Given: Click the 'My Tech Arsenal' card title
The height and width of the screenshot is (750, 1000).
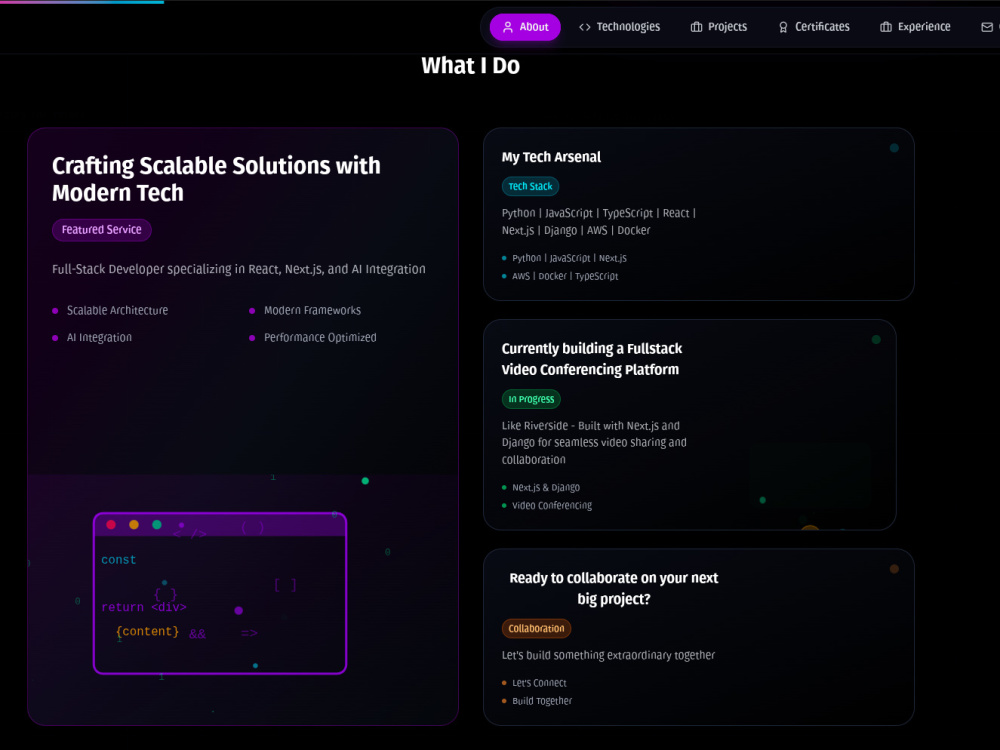Looking at the screenshot, I should pos(551,157).
